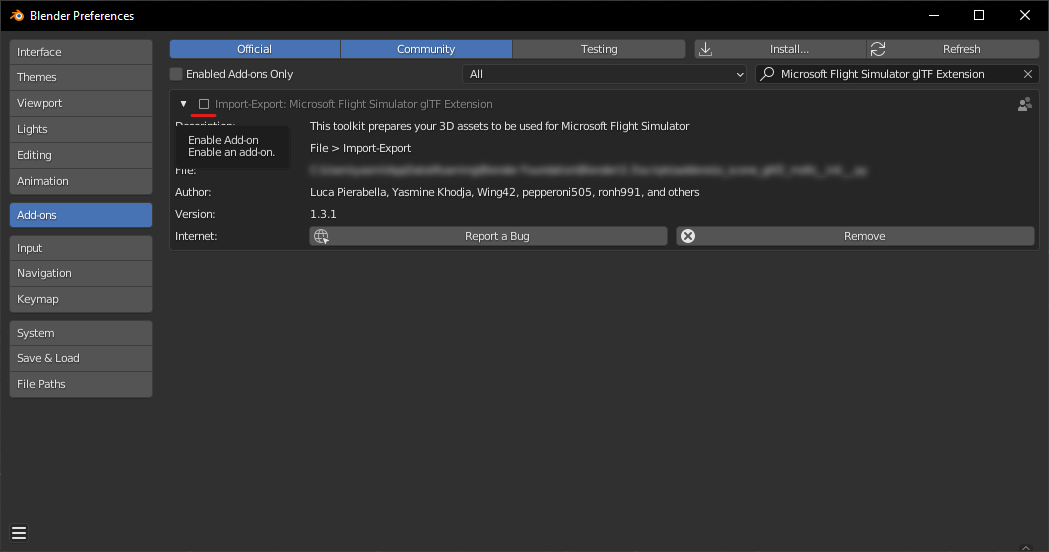Image resolution: width=1049 pixels, height=552 pixels.
Task: Clear the add-on search text
Action: pos(1028,74)
